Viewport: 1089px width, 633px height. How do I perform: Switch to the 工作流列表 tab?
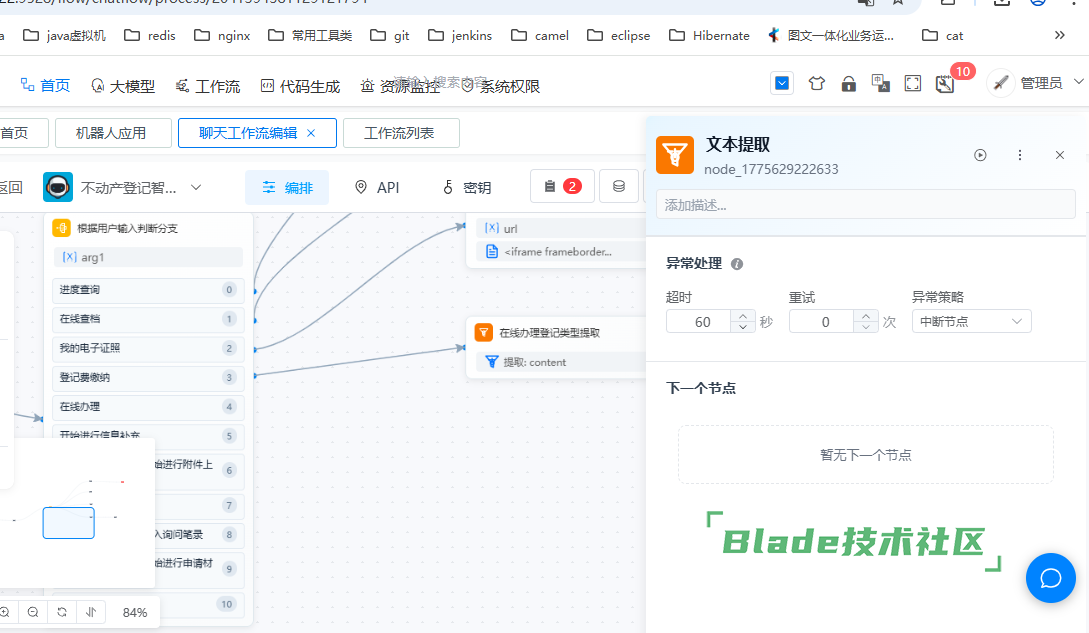point(401,133)
